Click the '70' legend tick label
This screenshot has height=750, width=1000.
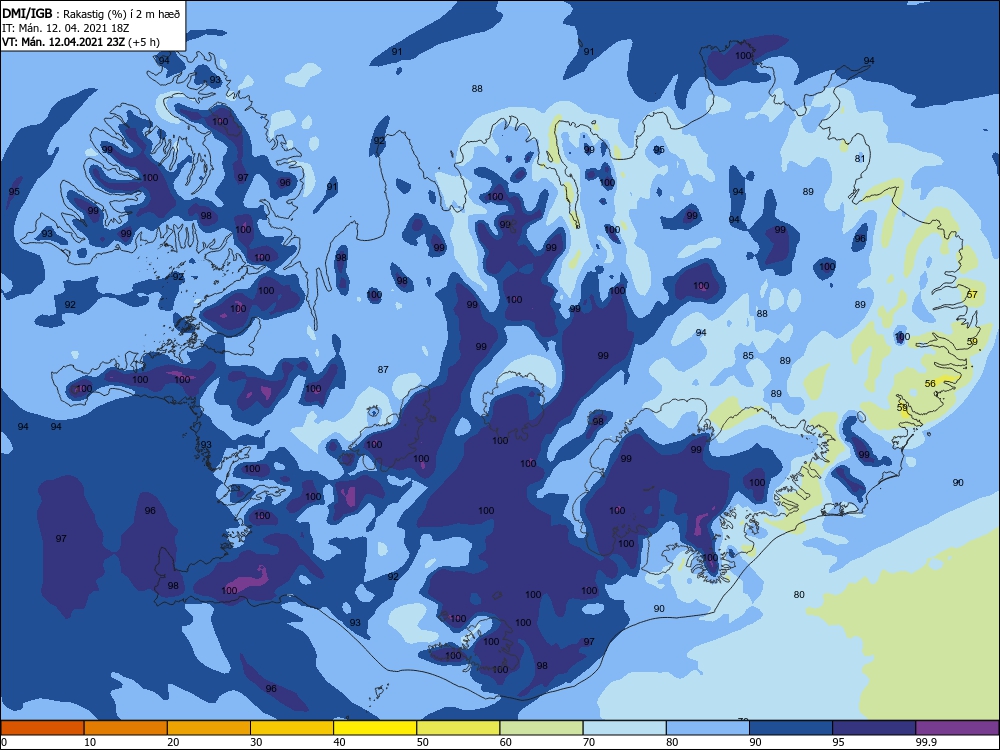[x=589, y=742]
